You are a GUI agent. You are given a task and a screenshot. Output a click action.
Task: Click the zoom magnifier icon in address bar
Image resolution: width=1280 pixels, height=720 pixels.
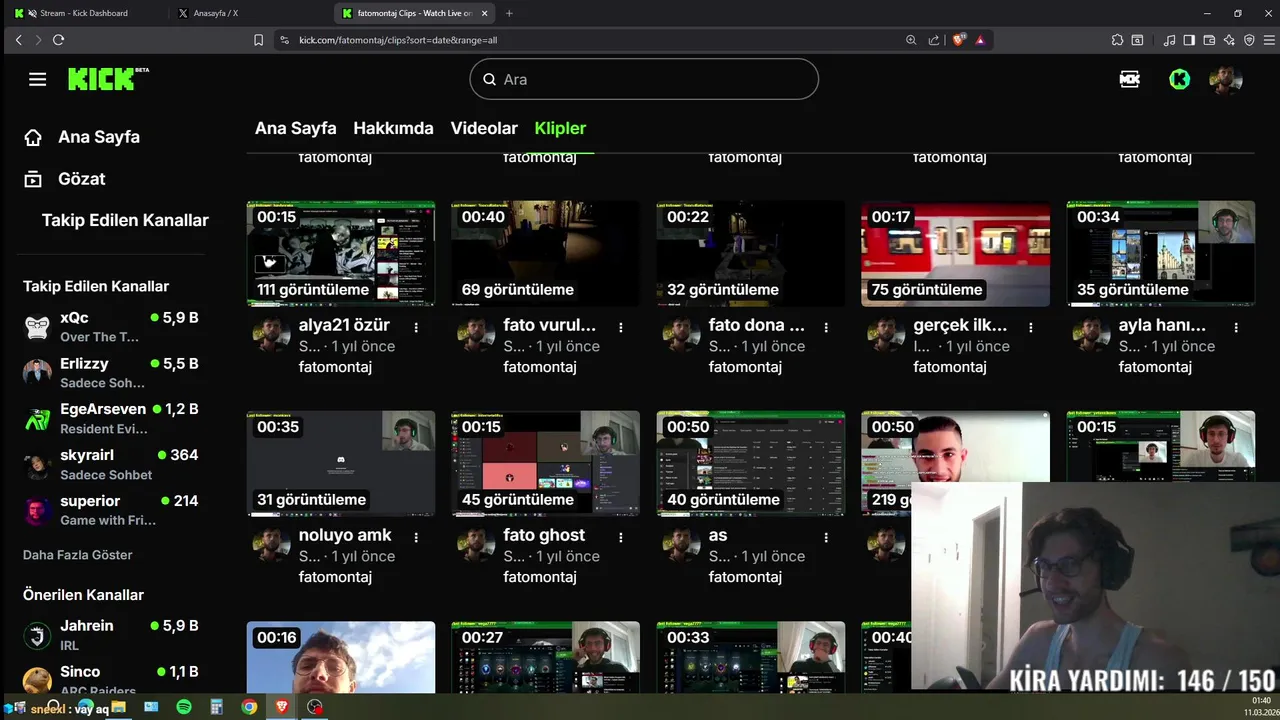point(911,40)
